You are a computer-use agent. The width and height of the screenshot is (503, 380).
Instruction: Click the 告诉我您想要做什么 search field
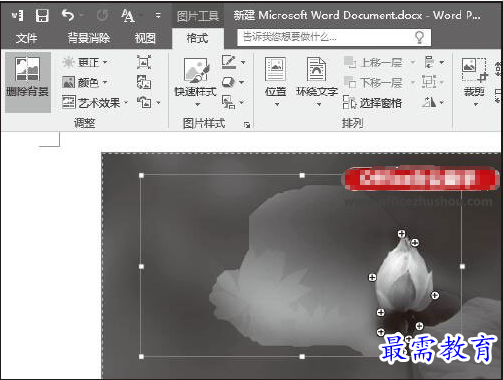pos(334,37)
